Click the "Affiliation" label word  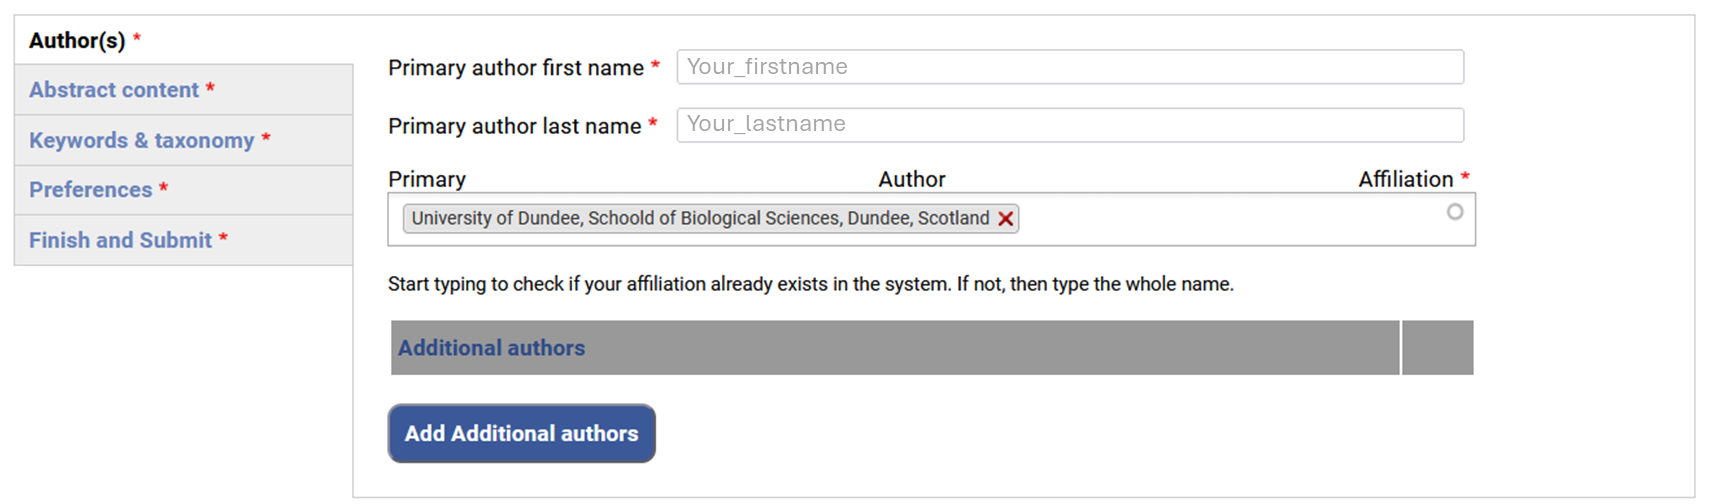(1405, 180)
